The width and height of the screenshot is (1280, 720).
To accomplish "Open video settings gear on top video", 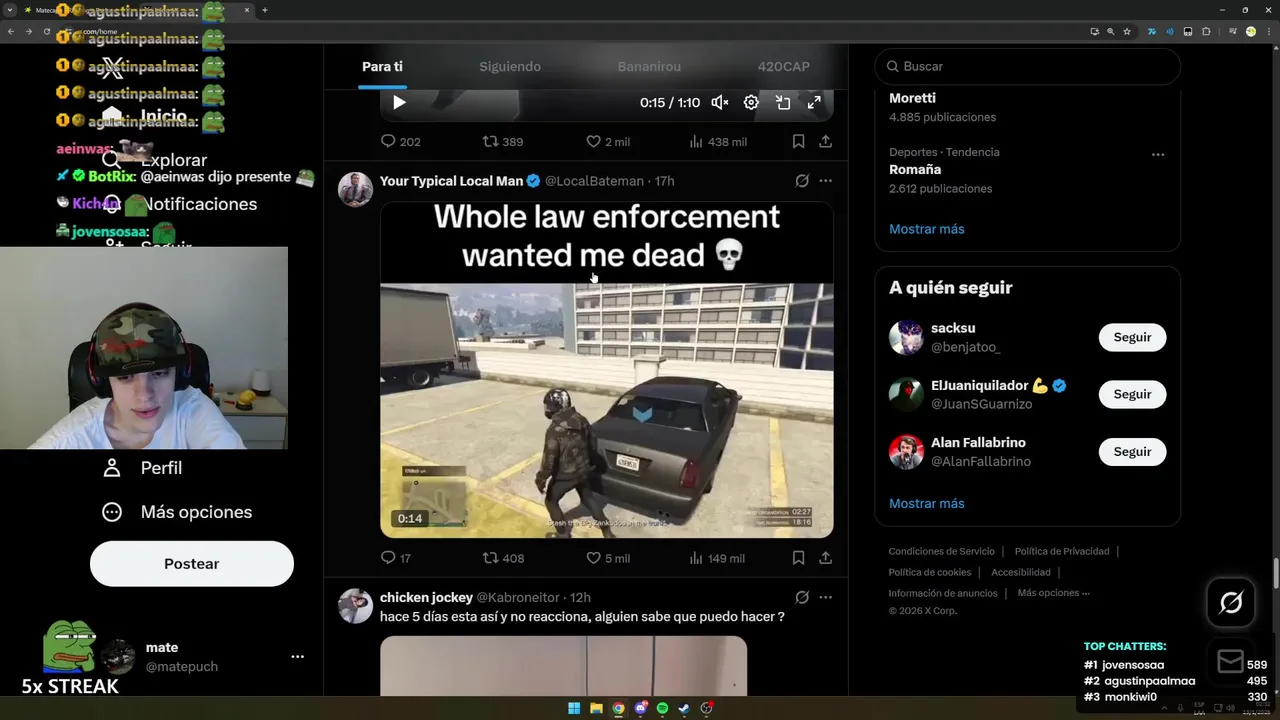I will [x=751, y=102].
